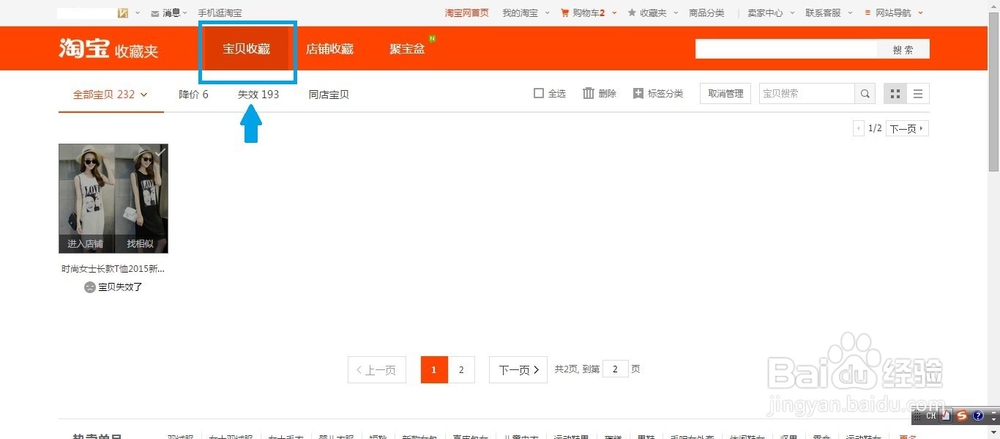Image resolution: width=1000 pixels, height=439 pixels.
Task: Switch to list view layout
Action: point(918,94)
